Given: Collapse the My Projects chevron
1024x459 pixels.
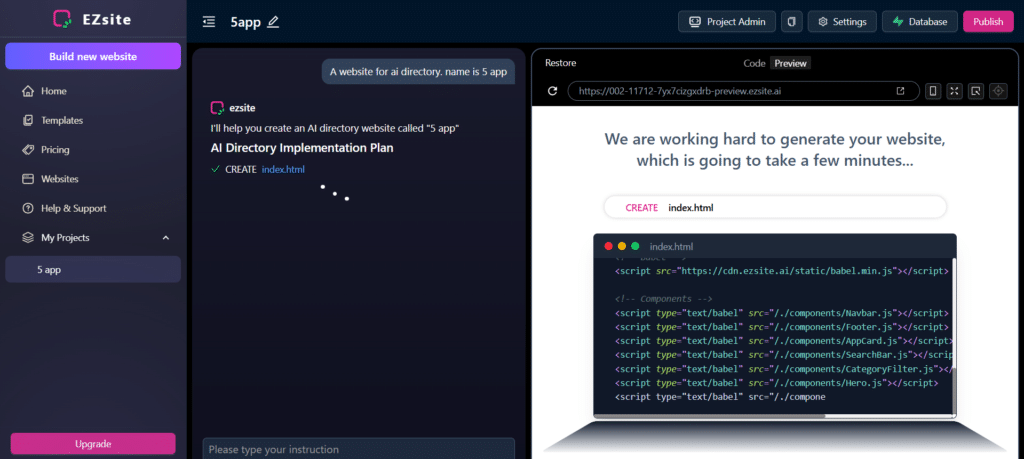Looking at the screenshot, I should pos(166,238).
